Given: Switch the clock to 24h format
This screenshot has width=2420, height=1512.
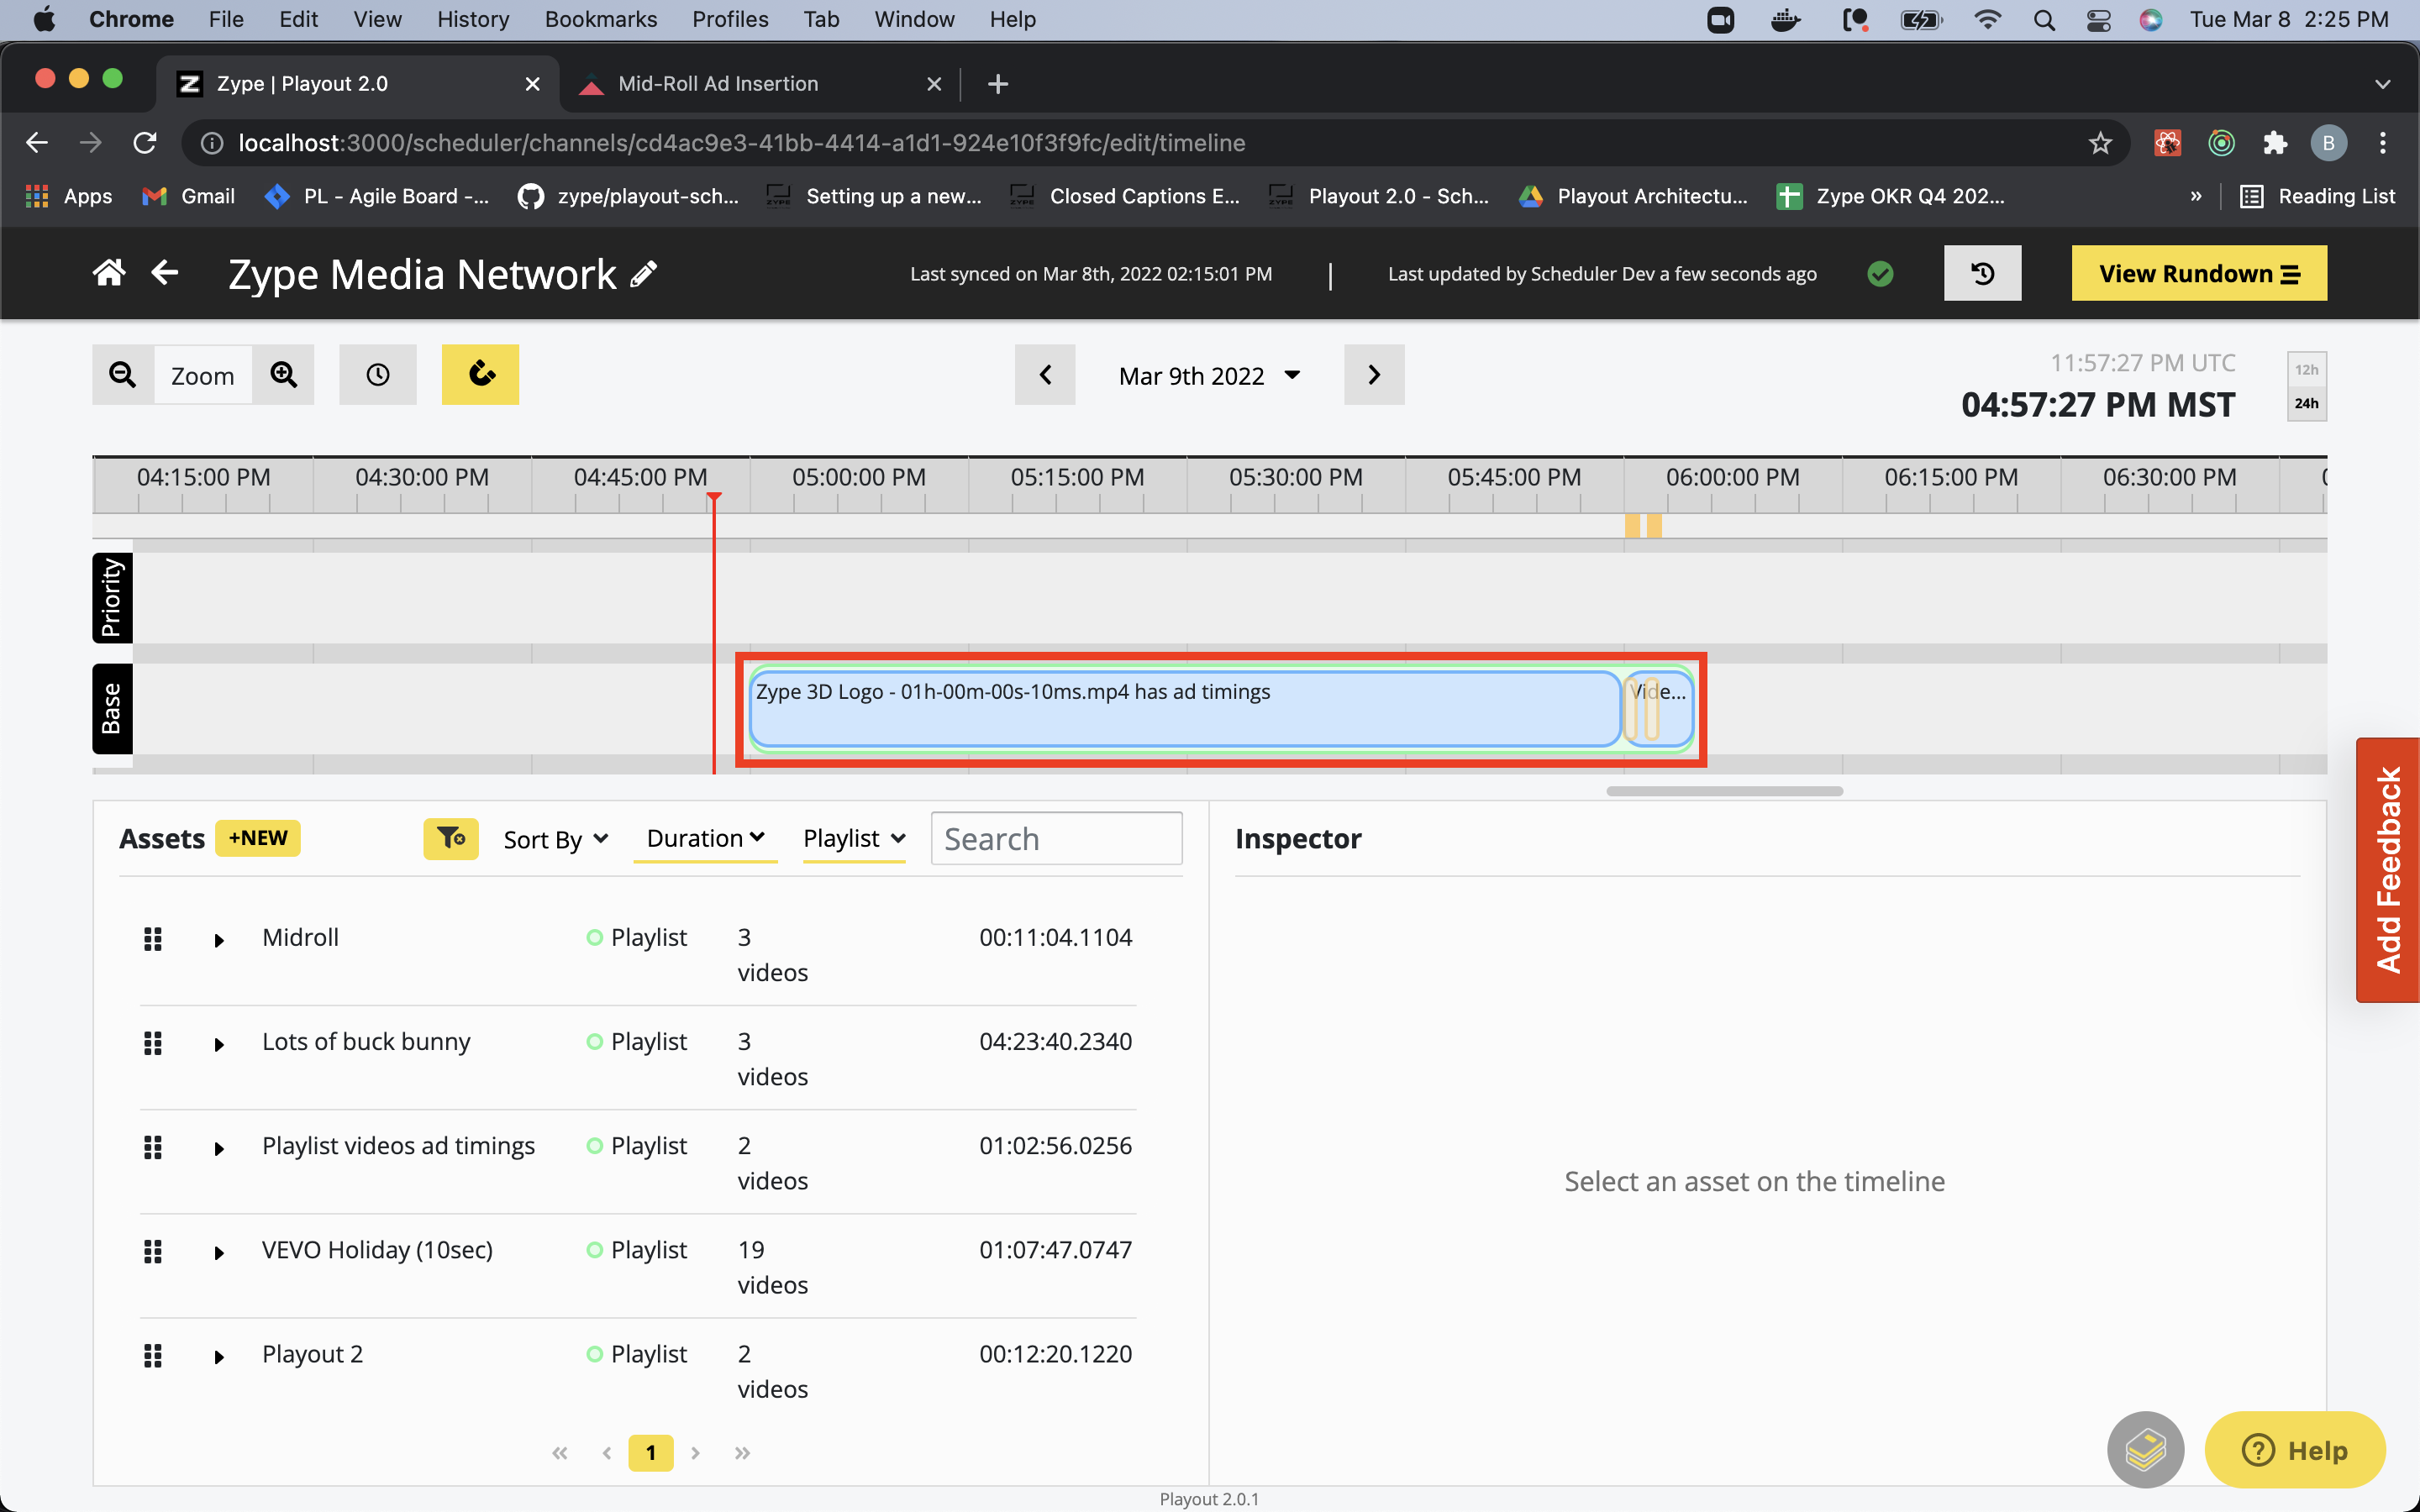Looking at the screenshot, I should coord(2306,403).
